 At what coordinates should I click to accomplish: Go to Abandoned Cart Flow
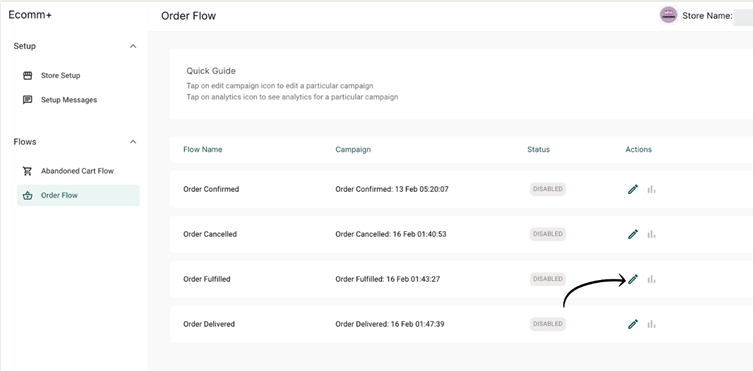[78, 171]
